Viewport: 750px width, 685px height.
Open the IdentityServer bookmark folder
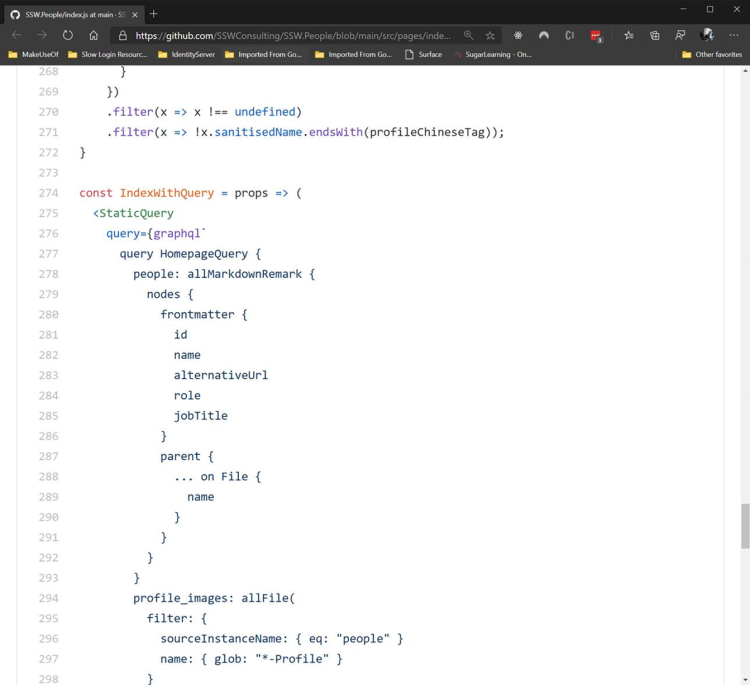(x=186, y=54)
